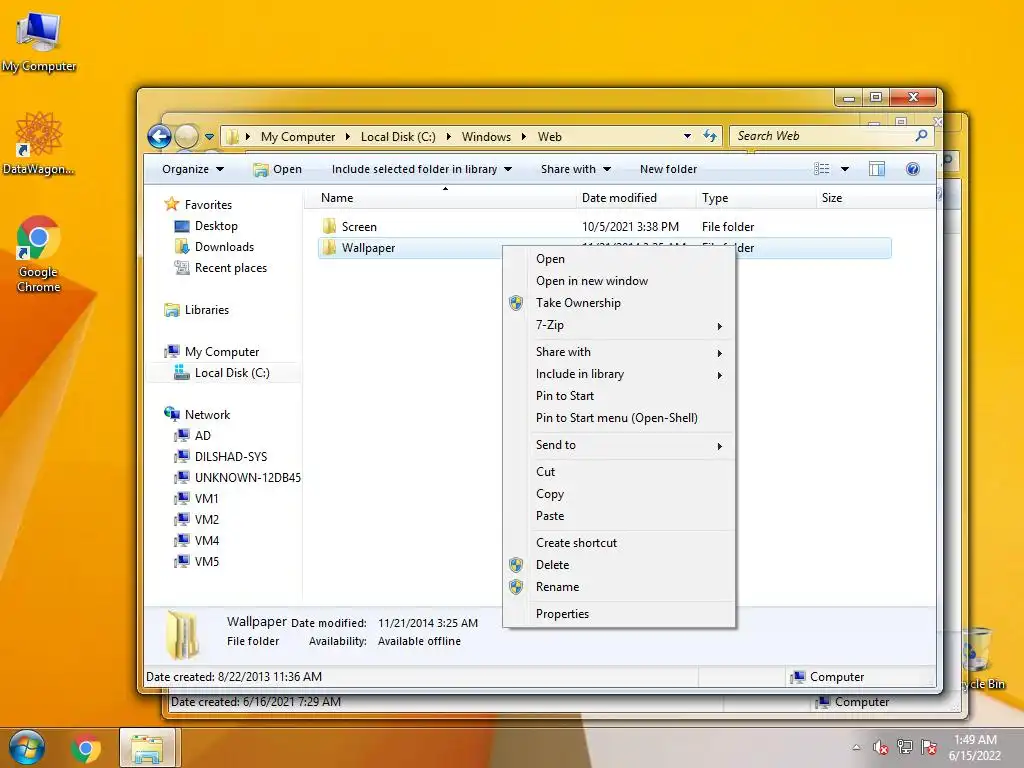Click File Explorer taskbar button

tap(147, 748)
